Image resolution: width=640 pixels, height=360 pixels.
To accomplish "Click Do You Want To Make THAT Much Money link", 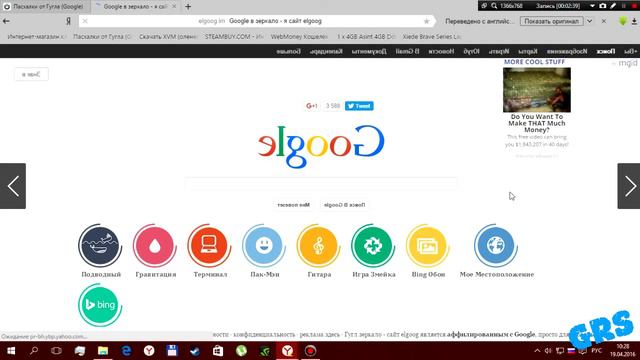I will 537,123.
